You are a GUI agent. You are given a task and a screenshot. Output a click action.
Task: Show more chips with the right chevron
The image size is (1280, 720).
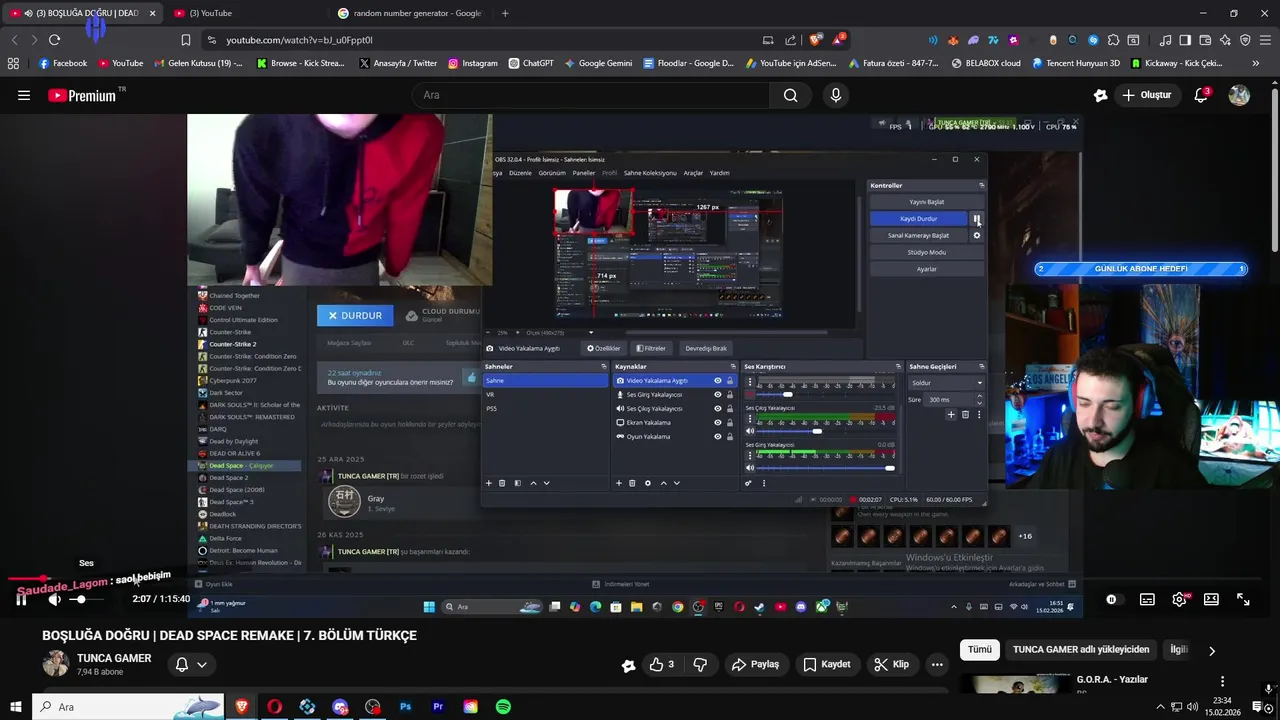click(1211, 651)
